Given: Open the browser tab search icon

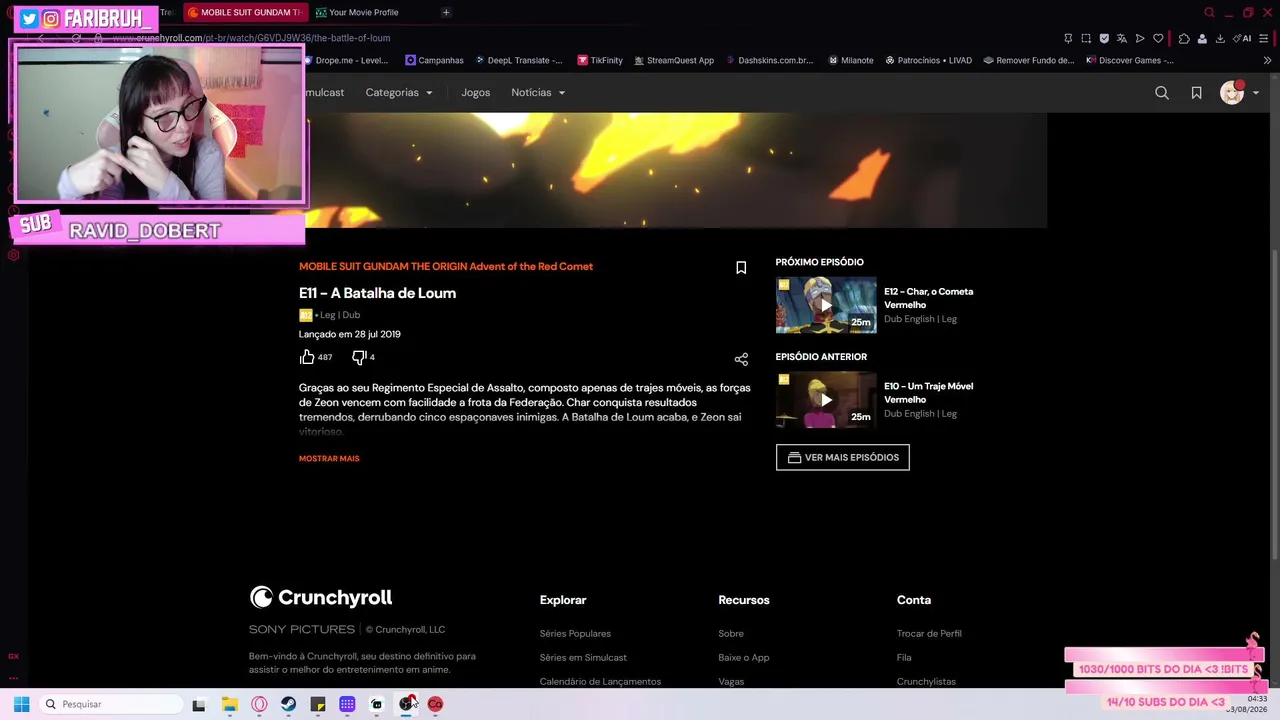Looking at the screenshot, I should (x=1209, y=13).
